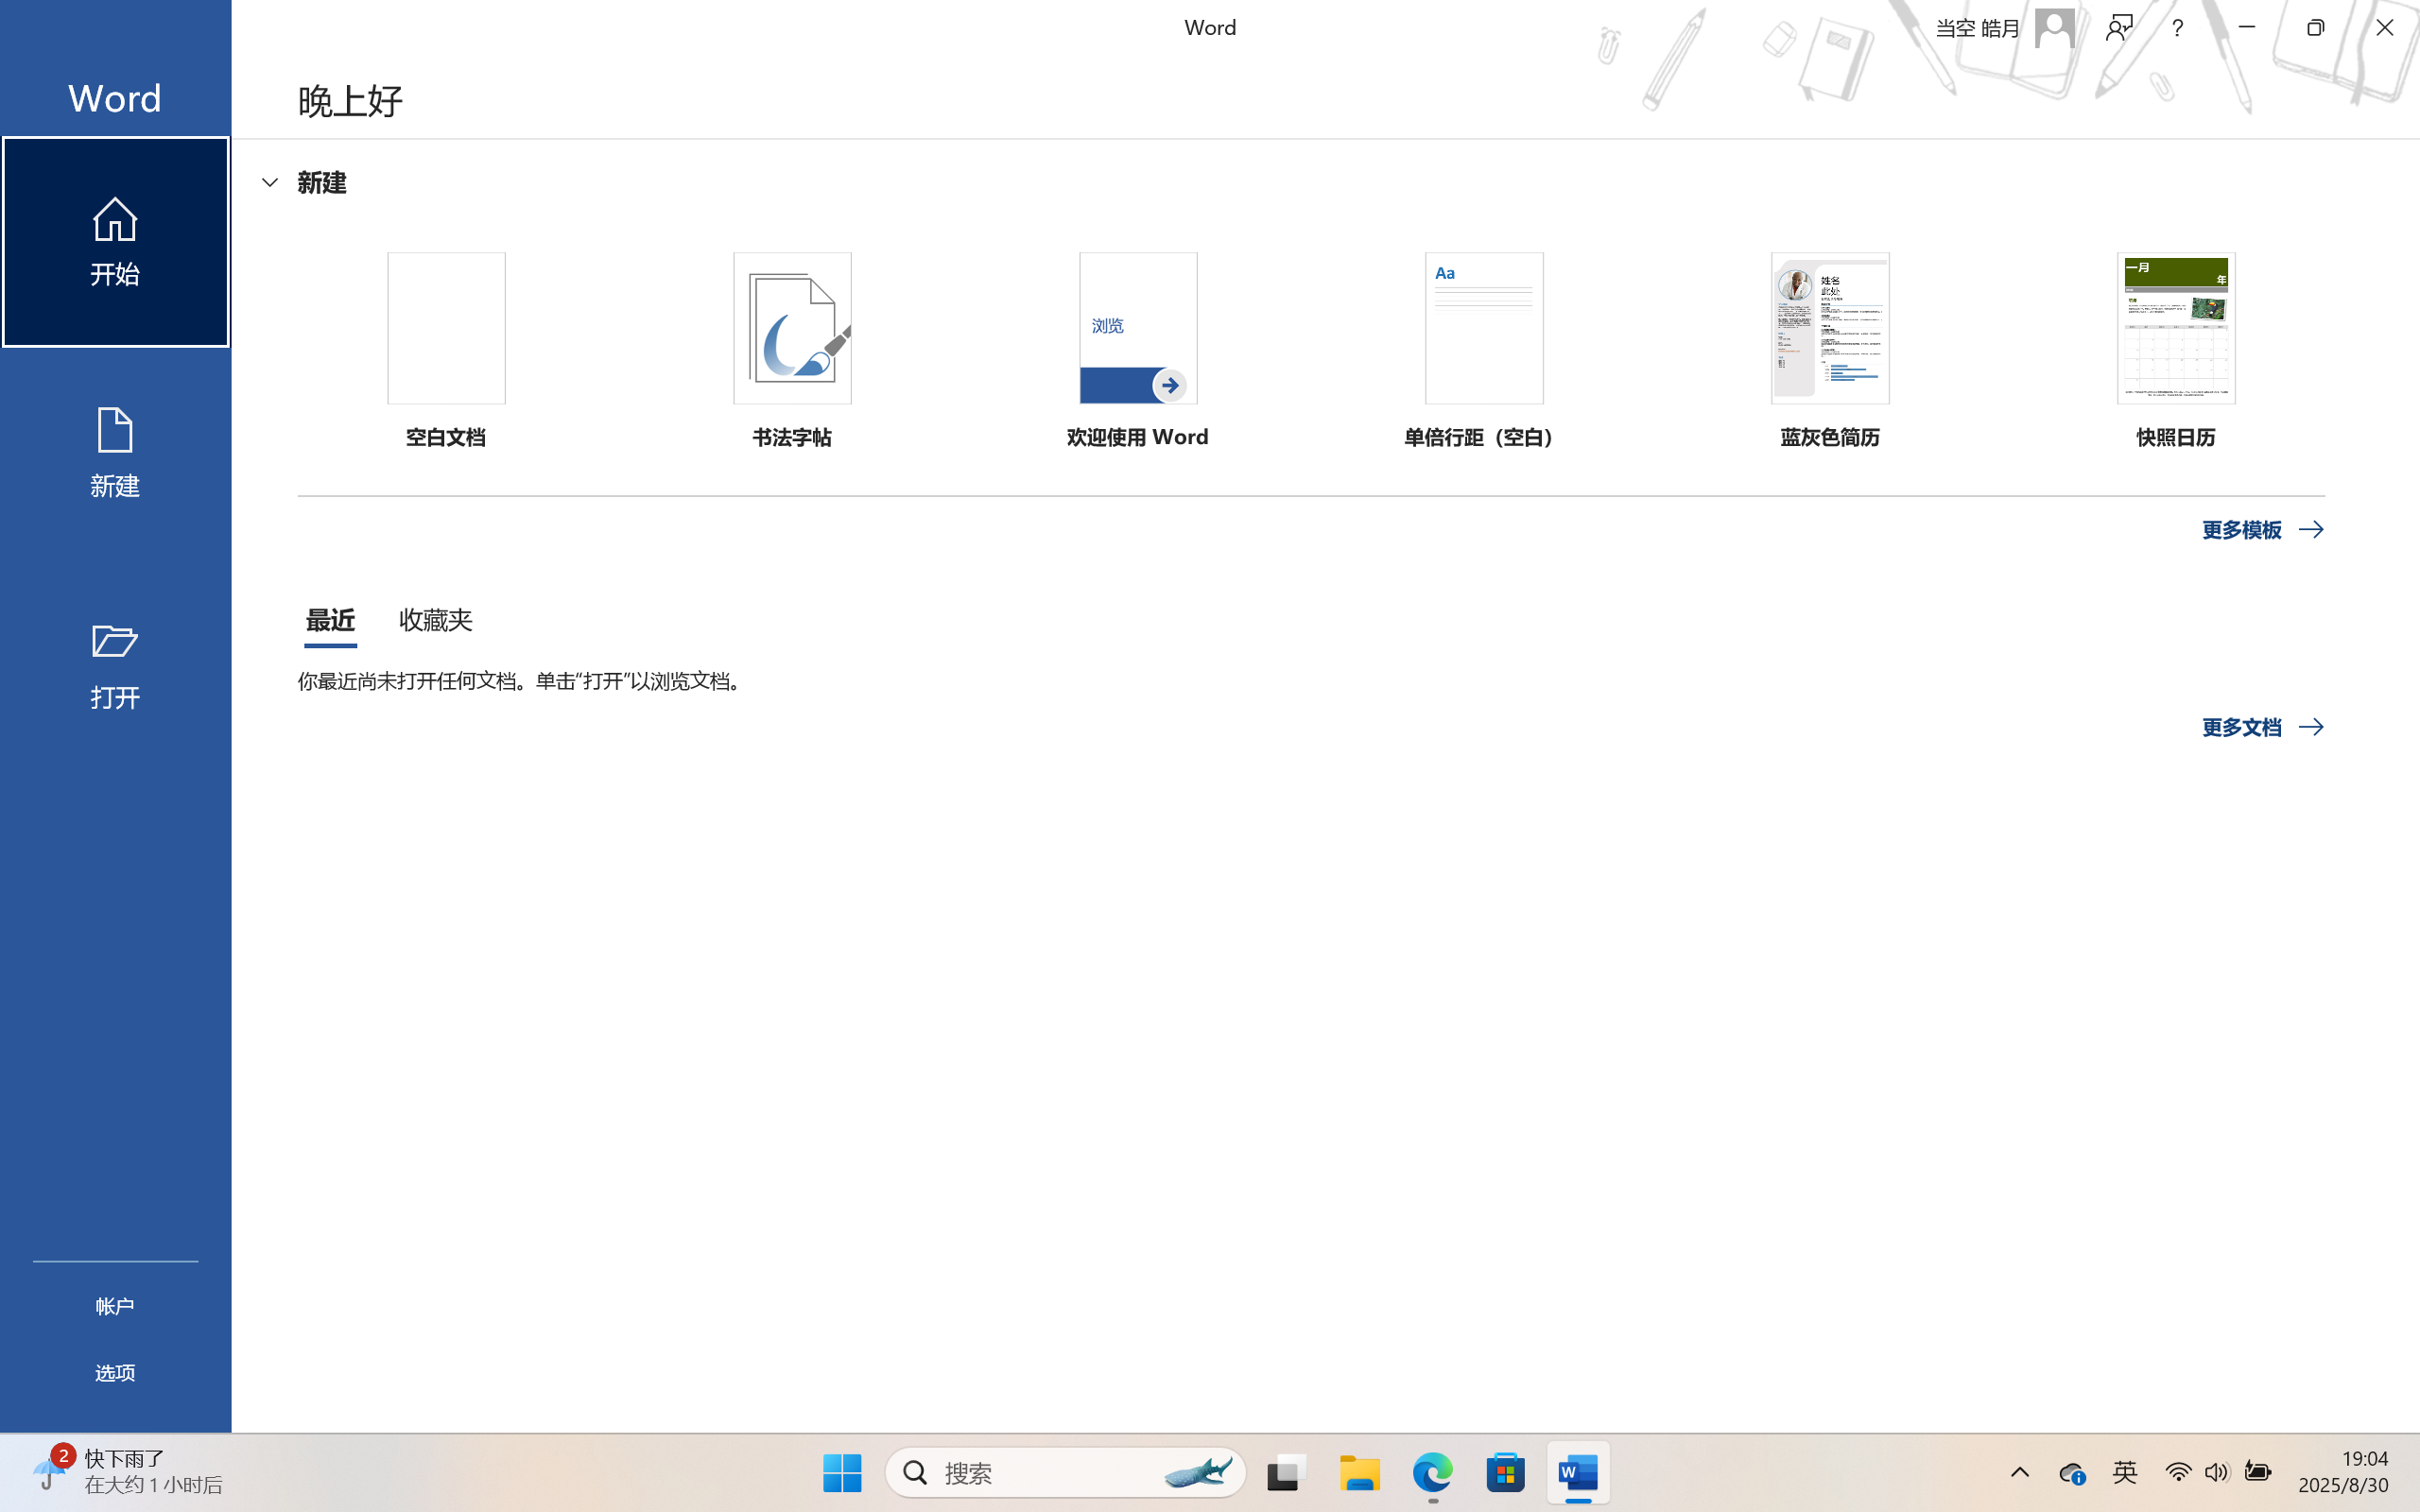Open the Home (开始) sidebar page
Image resolution: width=2420 pixels, height=1512 pixels.
pyautogui.click(x=115, y=242)
